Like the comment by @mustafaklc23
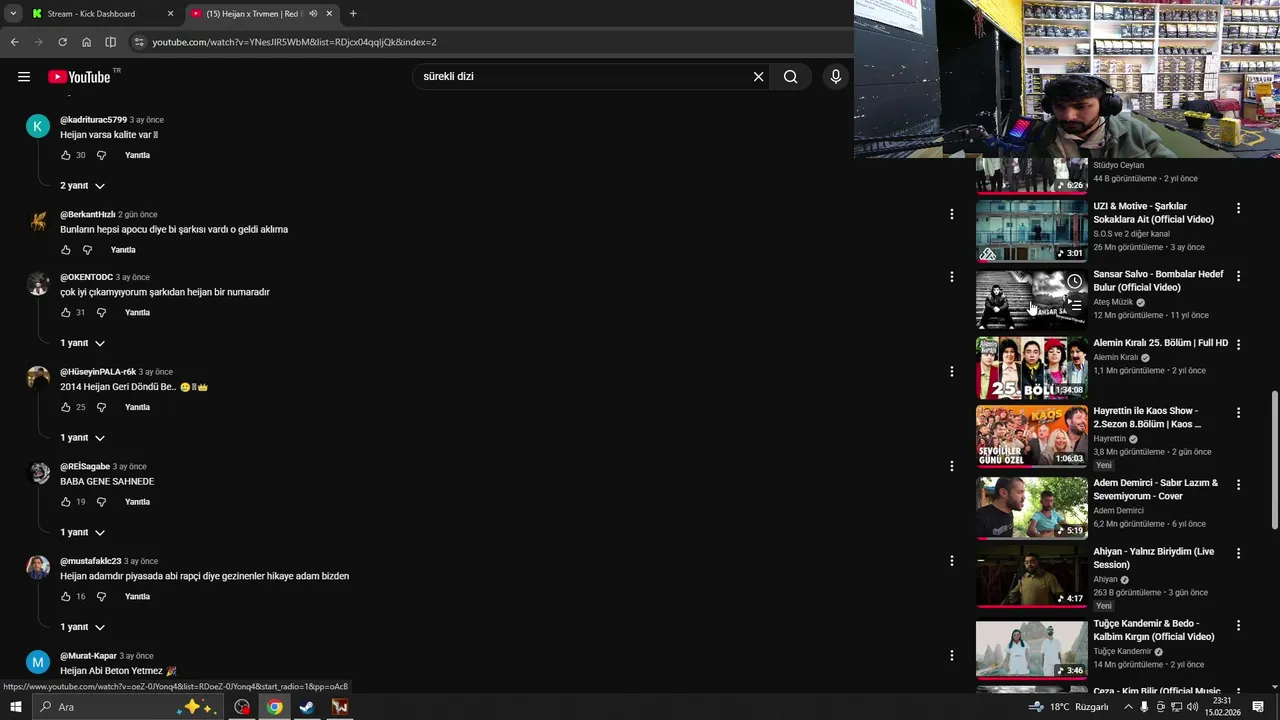Screen dimensions: 1280x720 coord(66,597)
